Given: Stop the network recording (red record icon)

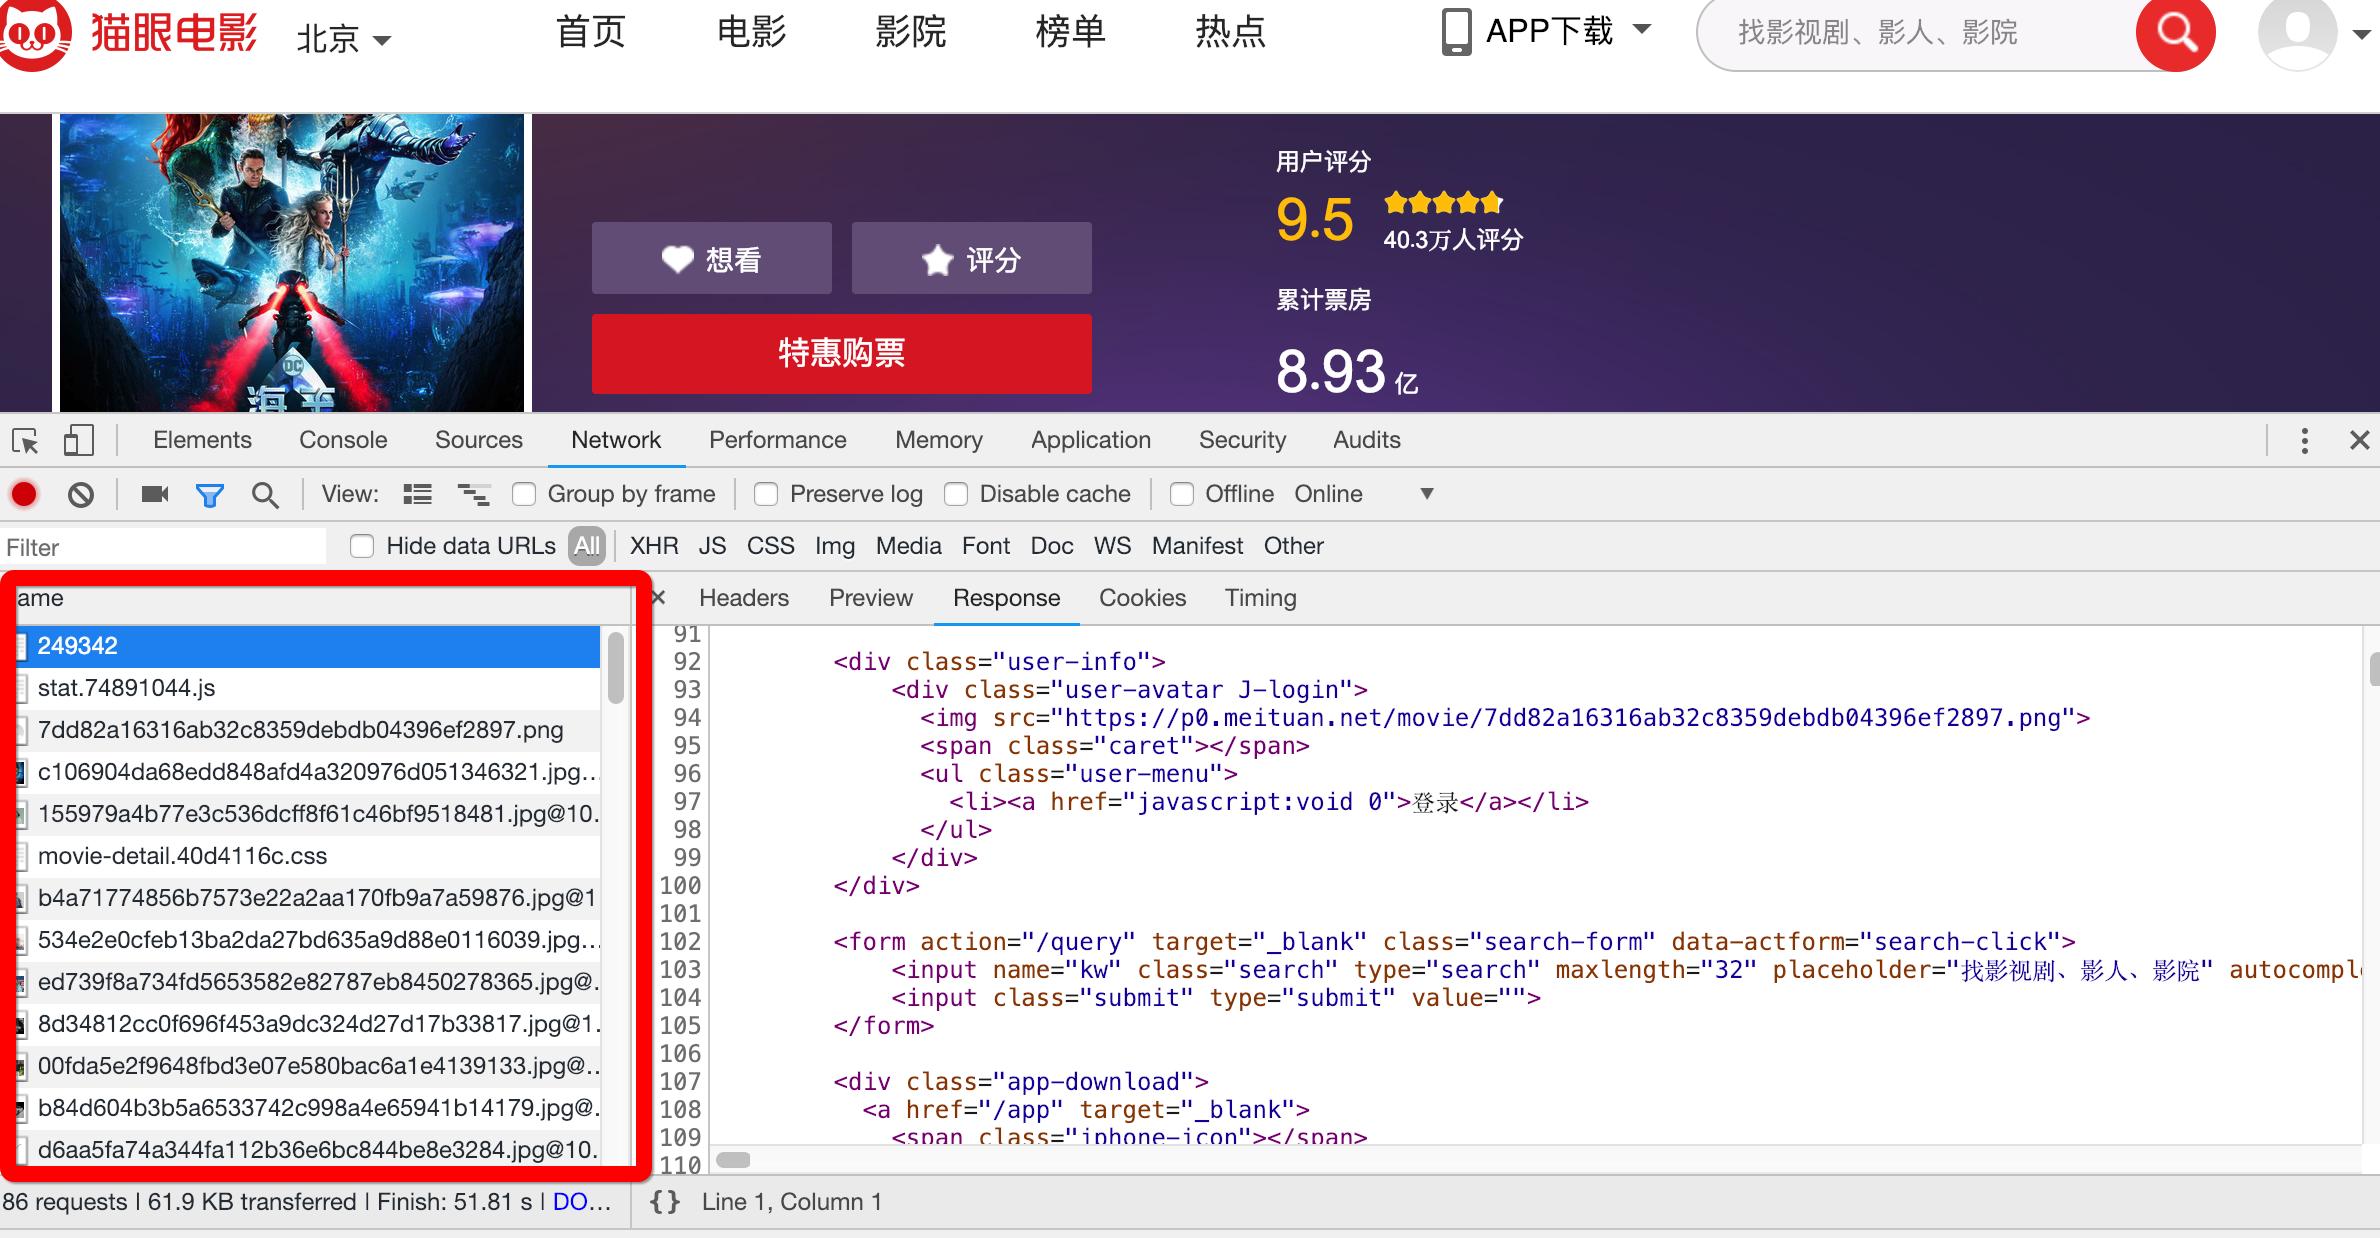Looking at the screenshot, I should (x=23, y=494).
